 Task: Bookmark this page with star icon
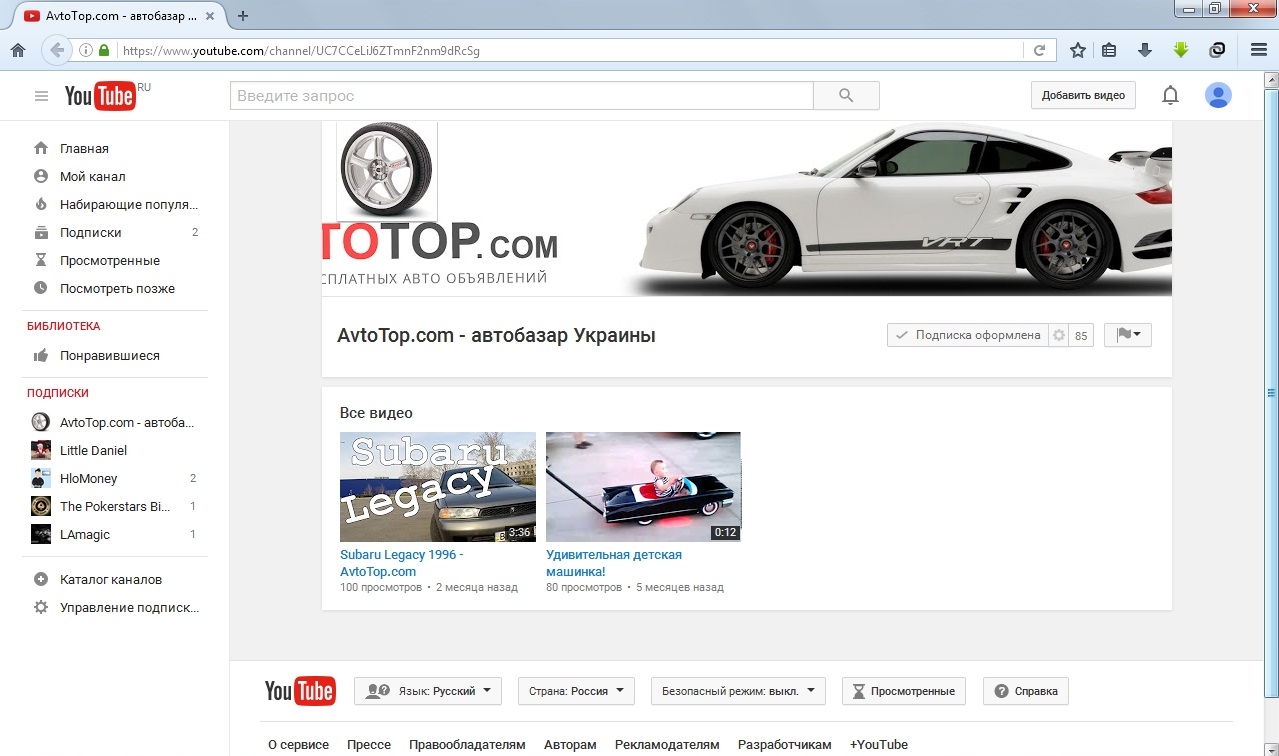[x=1078, y=50]
